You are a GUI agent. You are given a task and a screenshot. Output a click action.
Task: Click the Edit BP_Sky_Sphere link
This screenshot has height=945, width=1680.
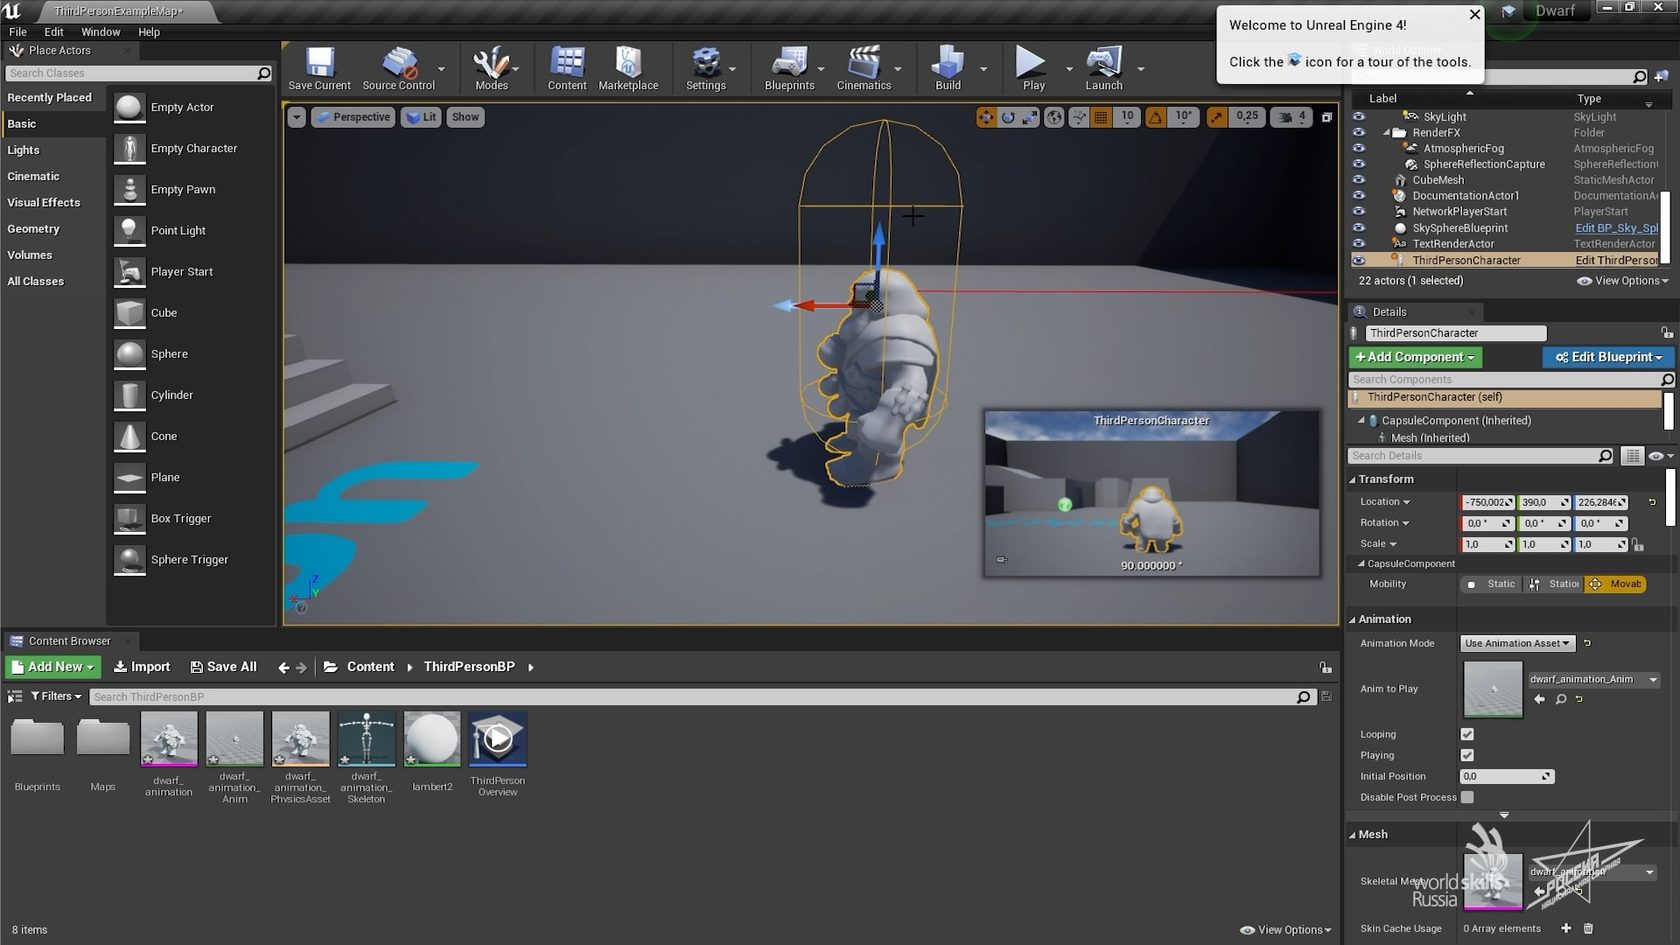1617,228
